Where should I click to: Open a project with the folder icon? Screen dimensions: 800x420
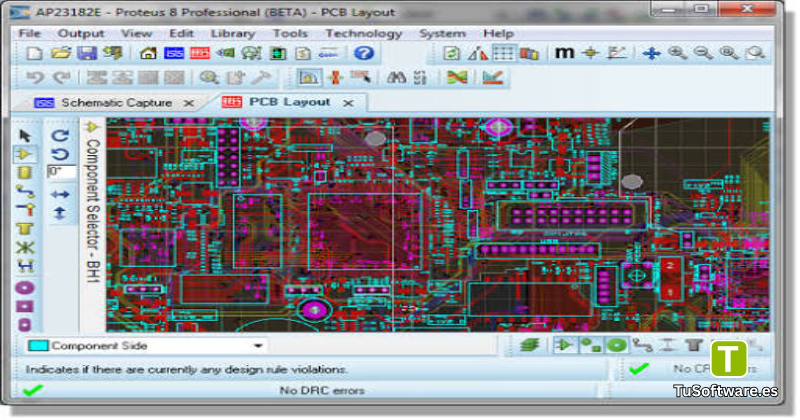click(61, 53)
